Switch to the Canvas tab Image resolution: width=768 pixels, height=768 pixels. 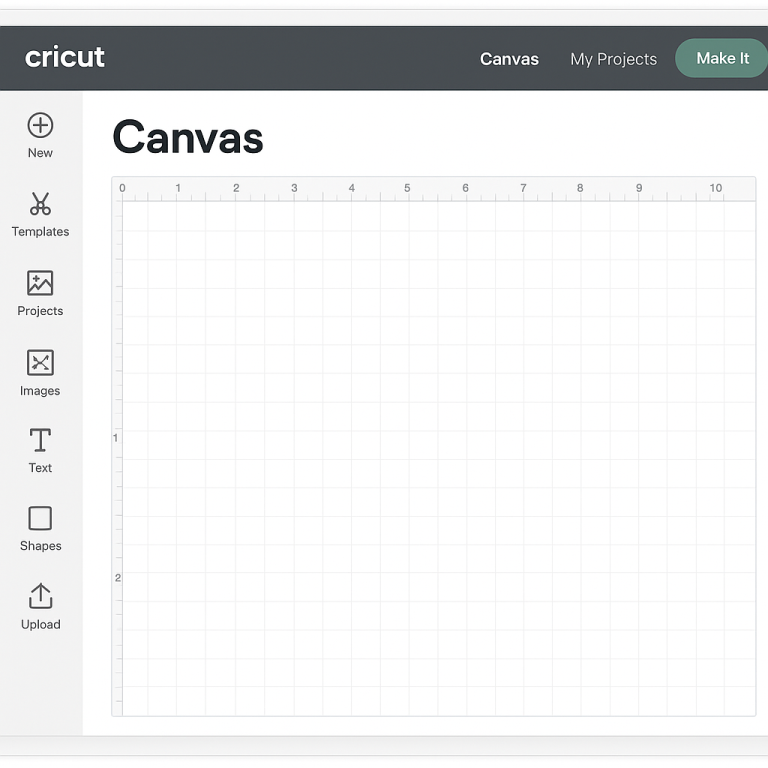coord(509,59)
